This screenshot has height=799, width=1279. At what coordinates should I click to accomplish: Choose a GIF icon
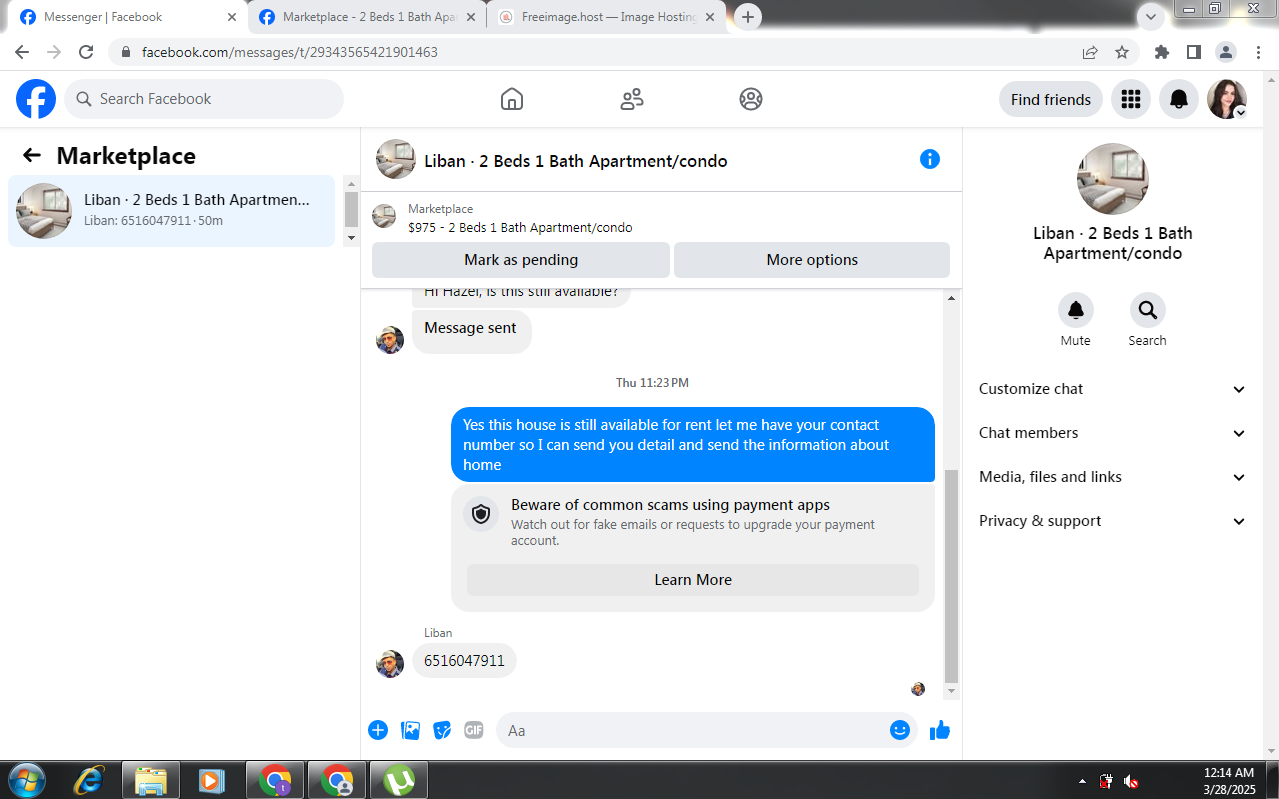[x=474, y=730]
